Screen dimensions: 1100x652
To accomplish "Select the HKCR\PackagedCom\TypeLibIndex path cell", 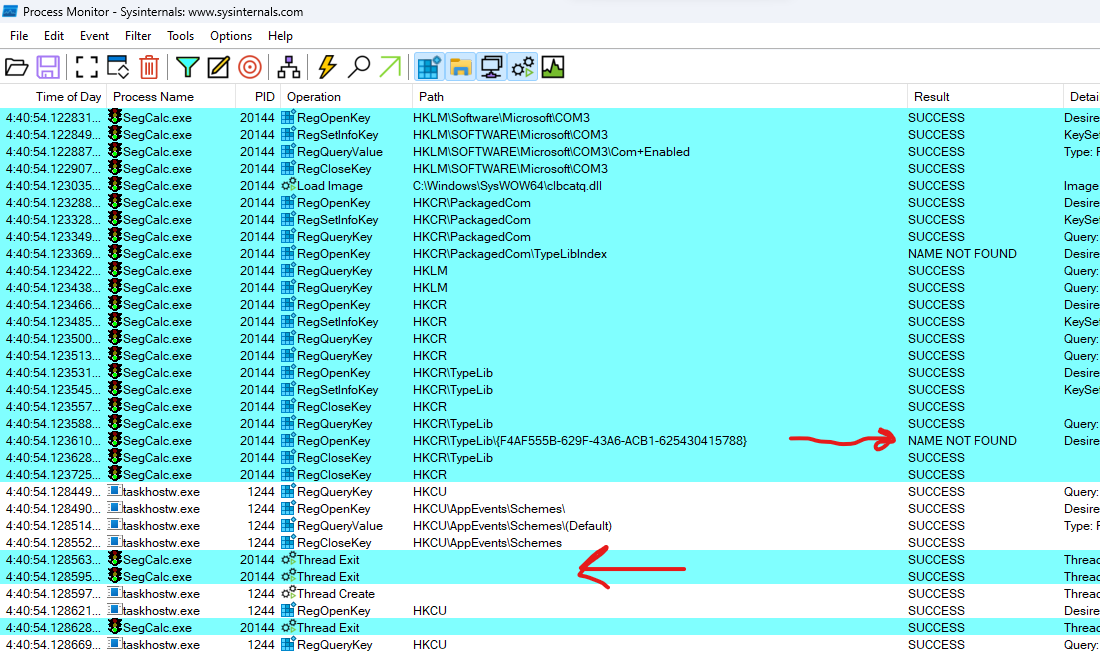I will pyautogui.click(x=509, y=254).
